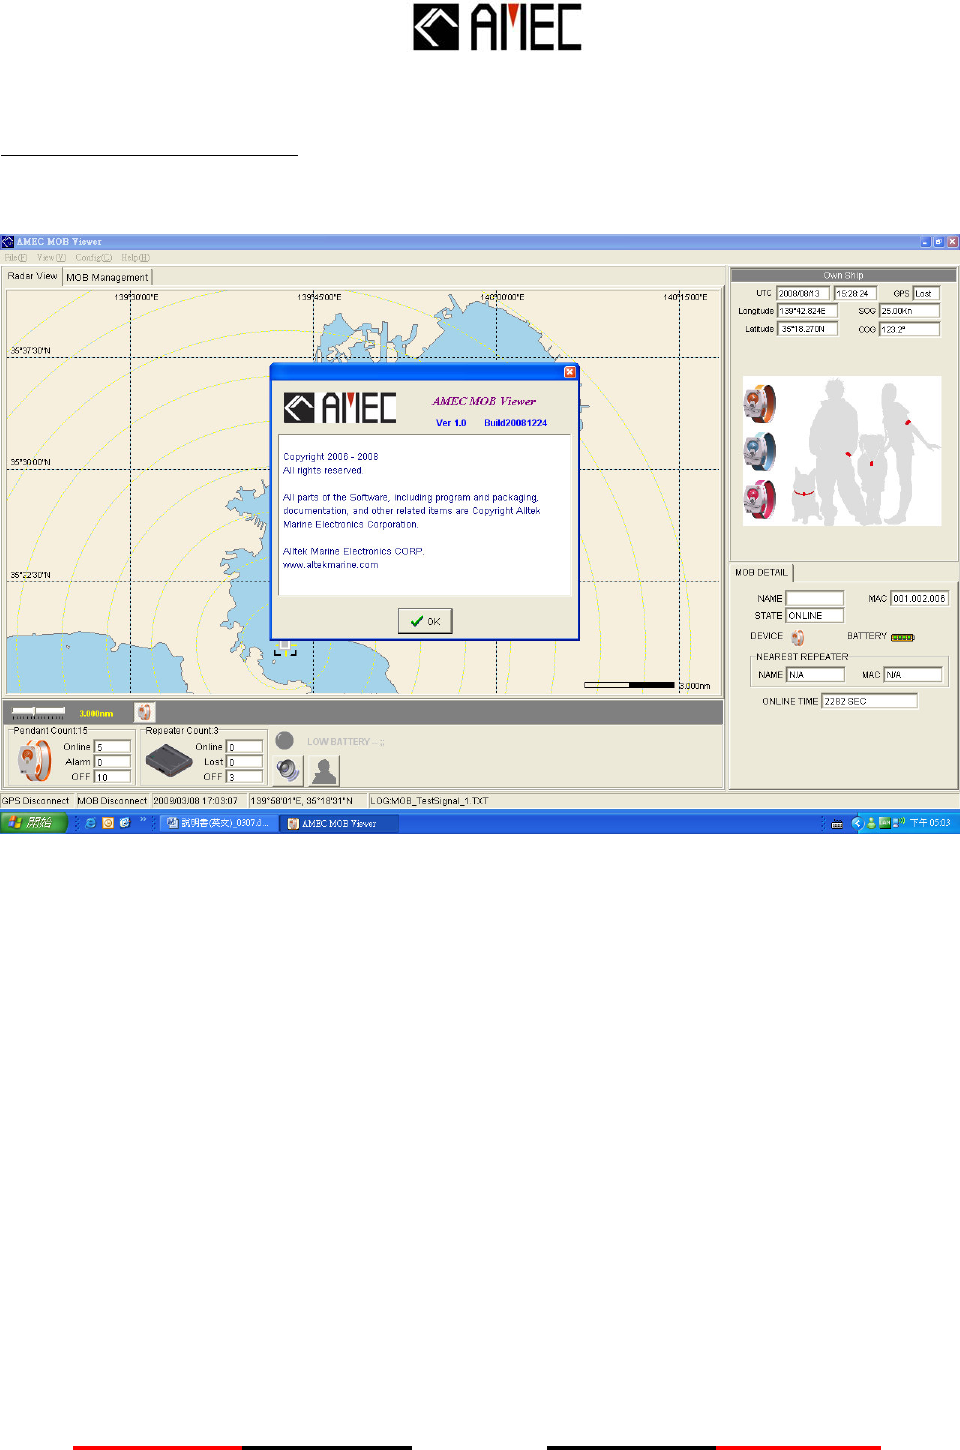Click the orange quick launch icon

(108, 823)
